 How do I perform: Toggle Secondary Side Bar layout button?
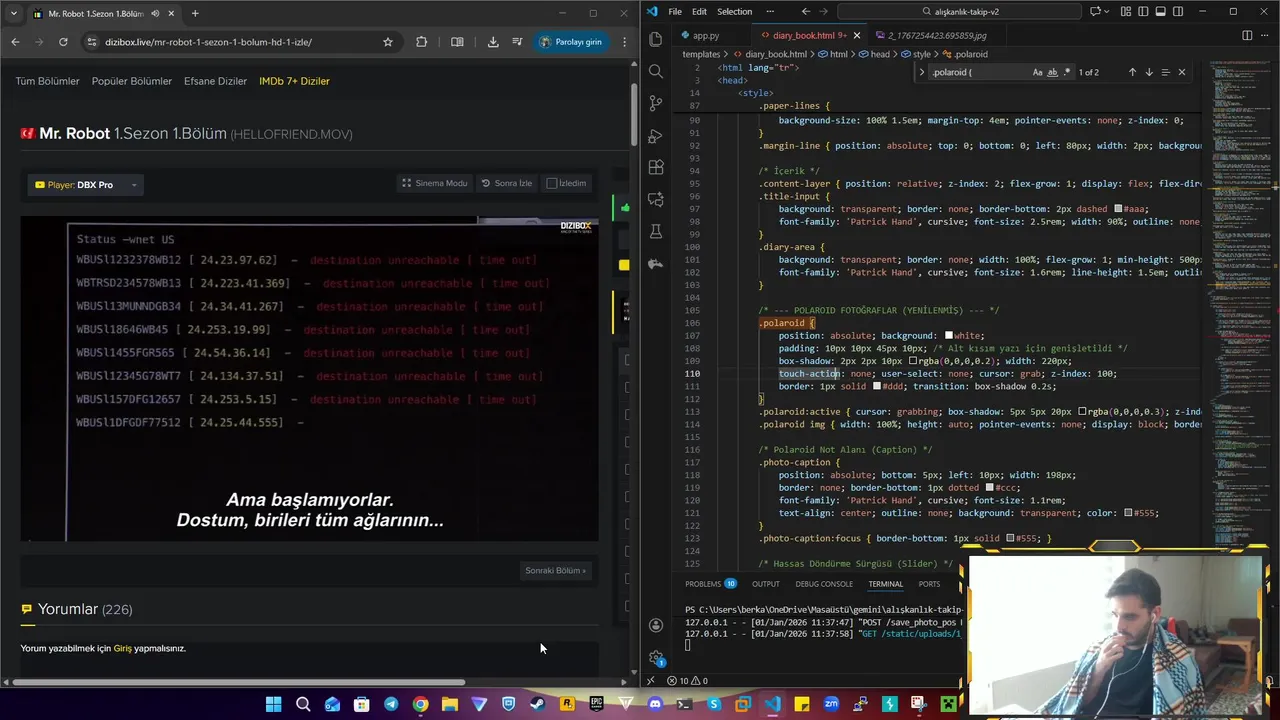coord(1176,12)
